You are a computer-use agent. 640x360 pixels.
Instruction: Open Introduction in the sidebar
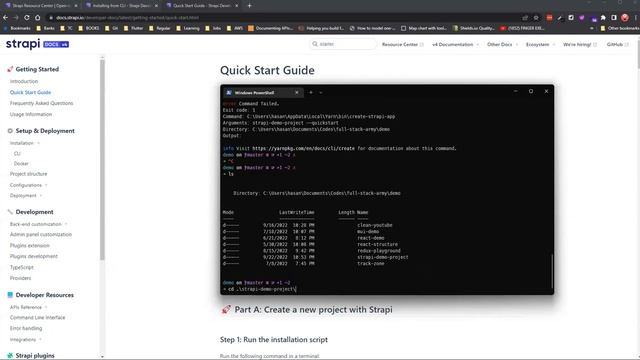point(24,81)
